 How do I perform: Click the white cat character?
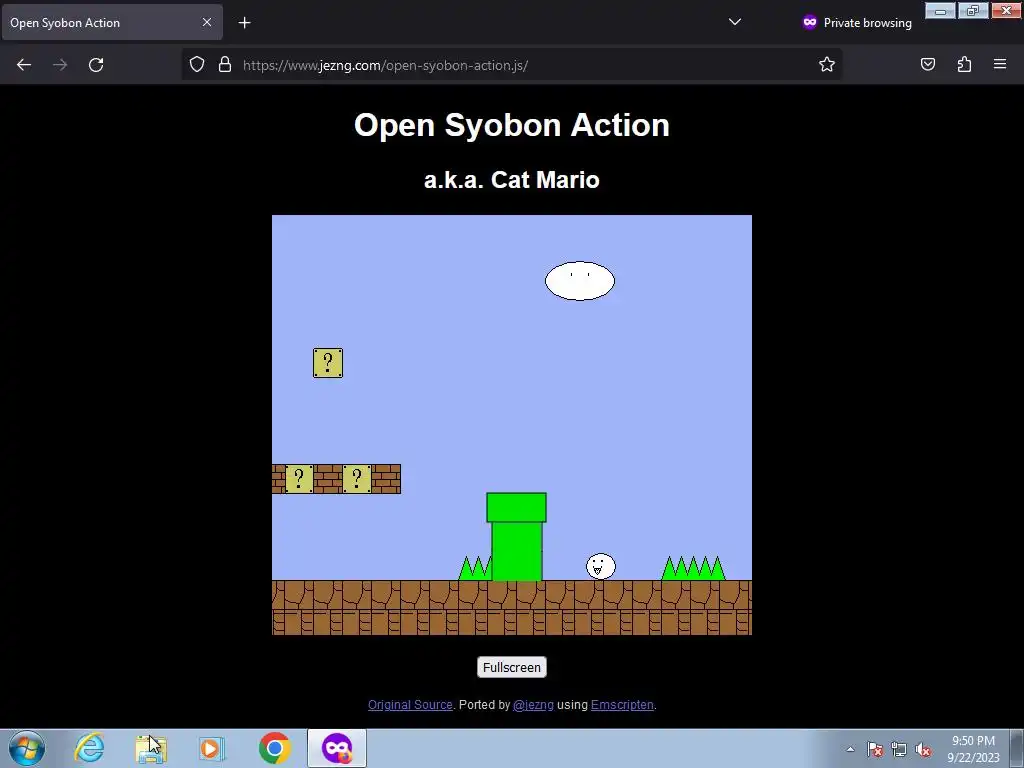pos(600,566)
